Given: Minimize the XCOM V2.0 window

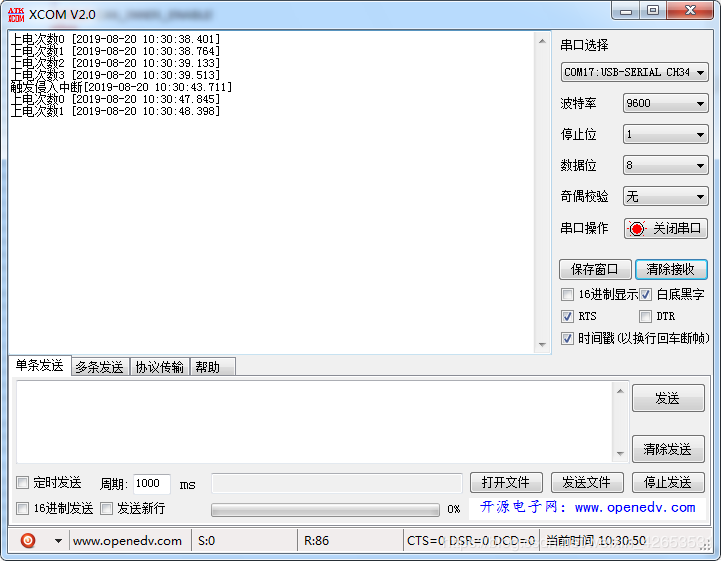Looking at the screenshot, I should click(x=626, y=11).
